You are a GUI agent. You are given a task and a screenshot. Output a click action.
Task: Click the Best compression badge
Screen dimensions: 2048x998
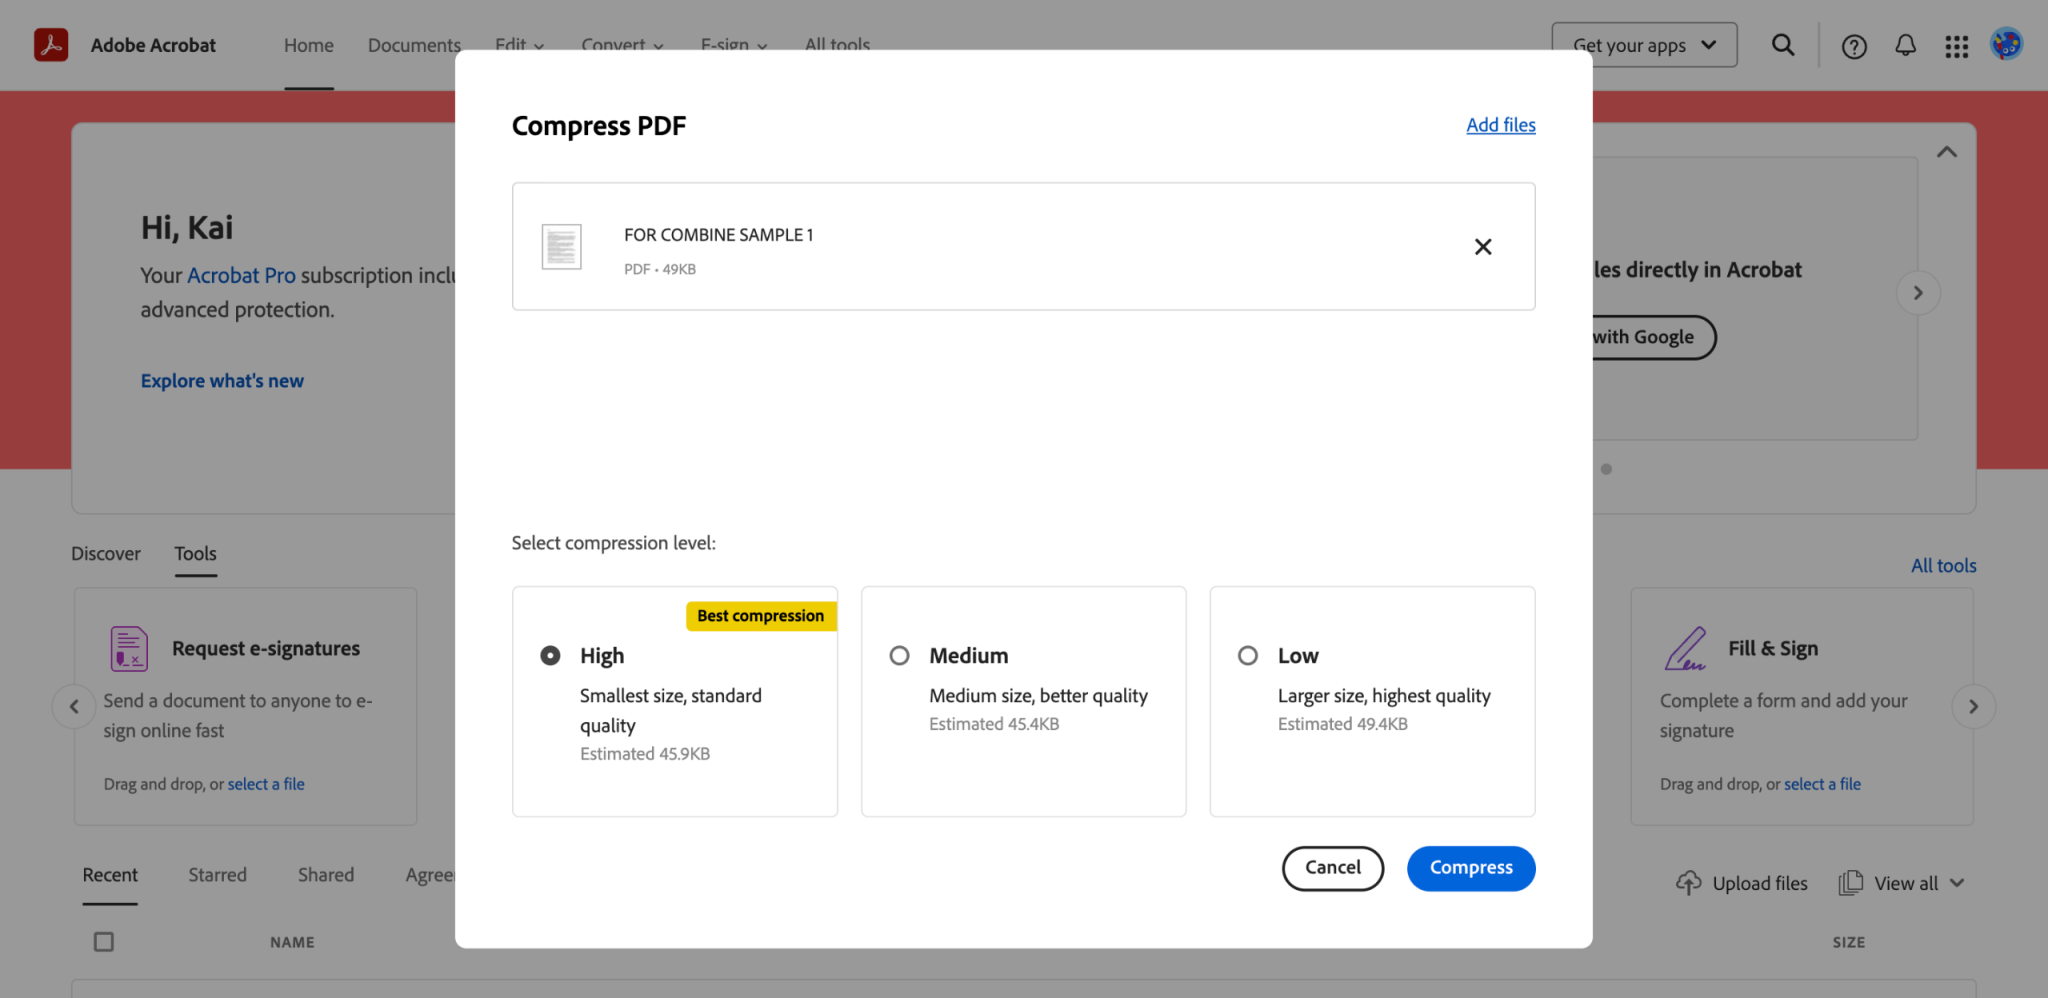(x=760, y=616)
